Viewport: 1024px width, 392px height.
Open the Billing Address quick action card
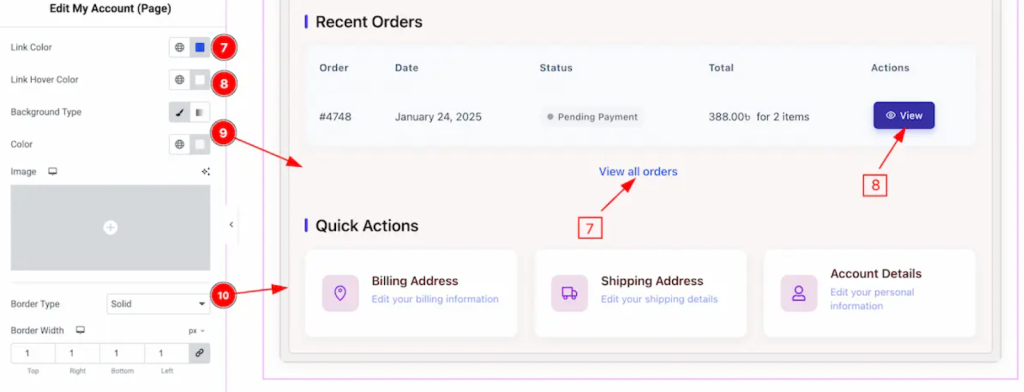pos(411,293)
